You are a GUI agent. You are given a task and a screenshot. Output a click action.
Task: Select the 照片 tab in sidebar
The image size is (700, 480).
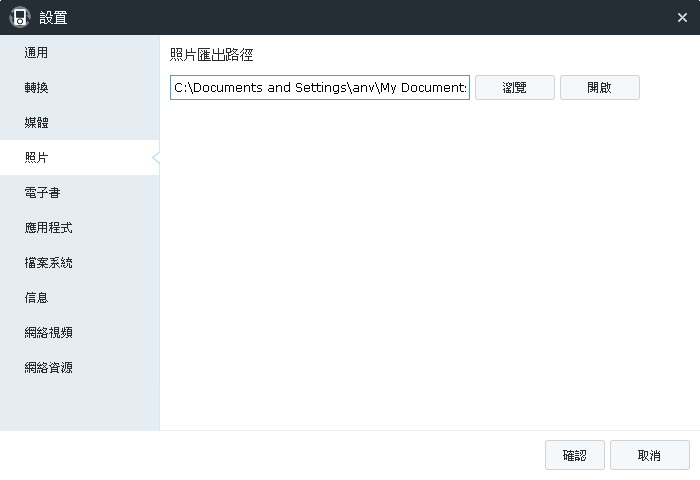point(36,158)
